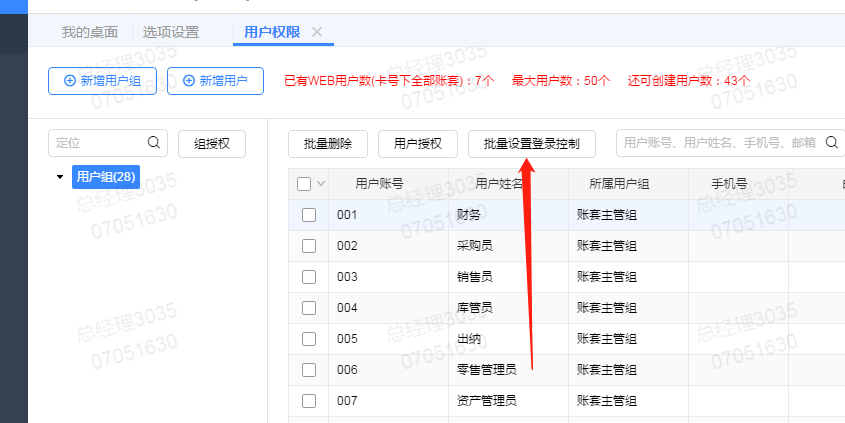
Task: Click the 新增用户 button
Action: click(216, 81)
